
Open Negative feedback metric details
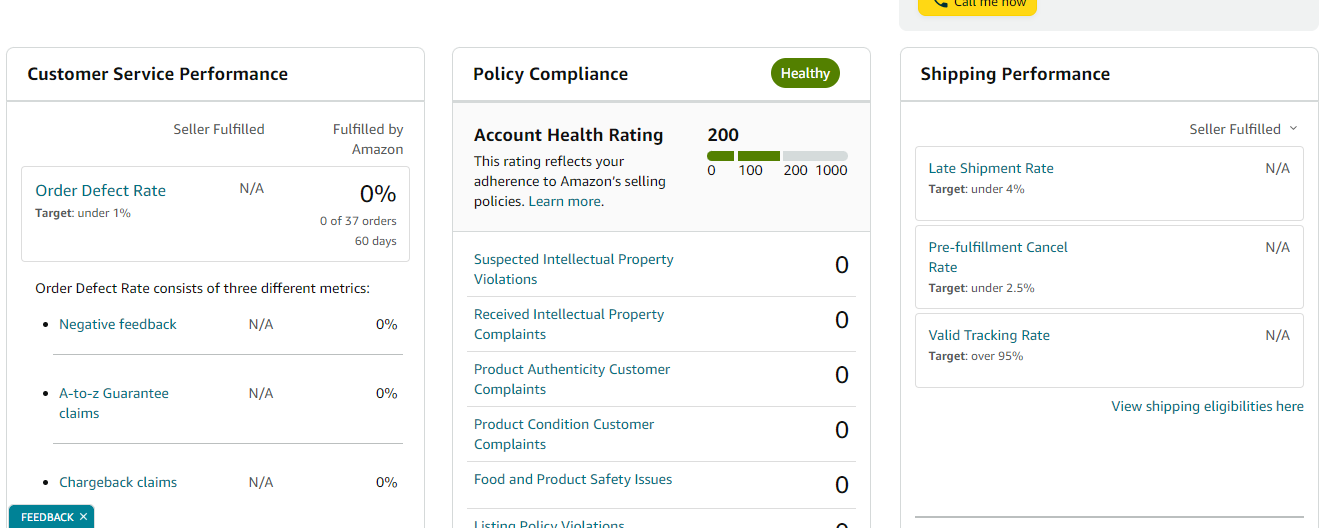[x=118, y=325]
